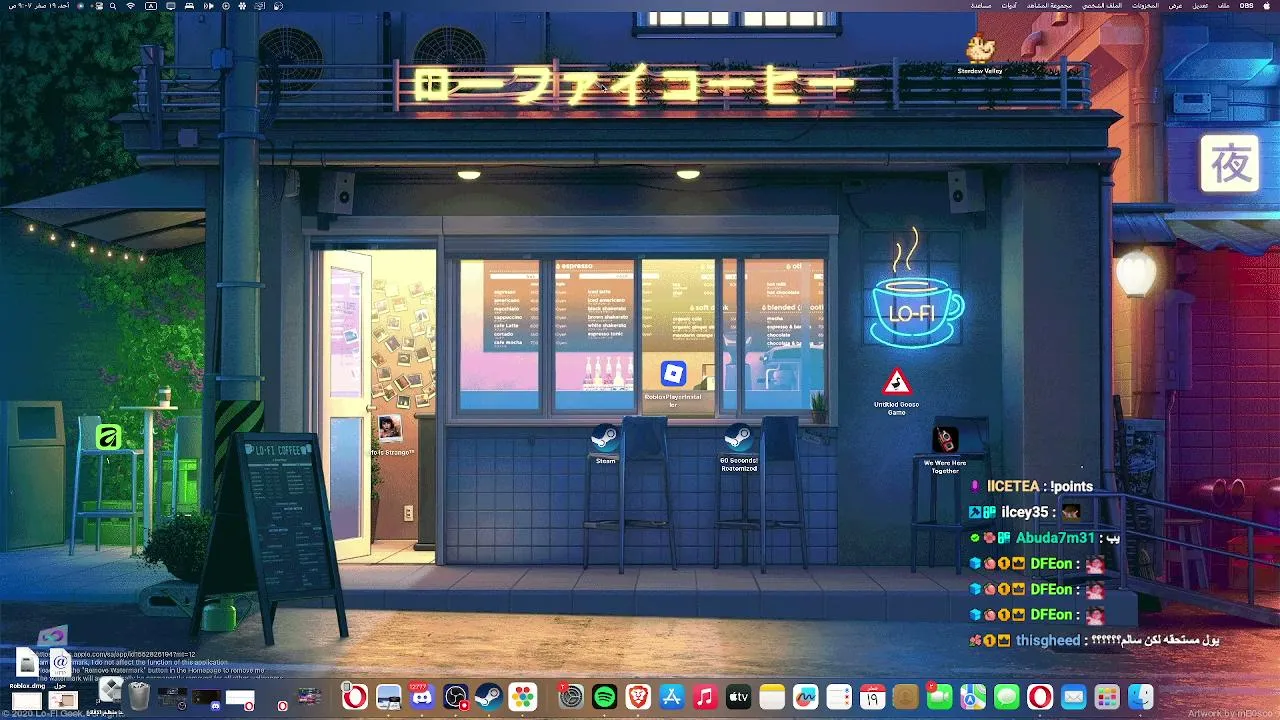Open the Wi-Fi status menu
Image resolution: width=1280 pixels, height=720 pixels.
131,6
